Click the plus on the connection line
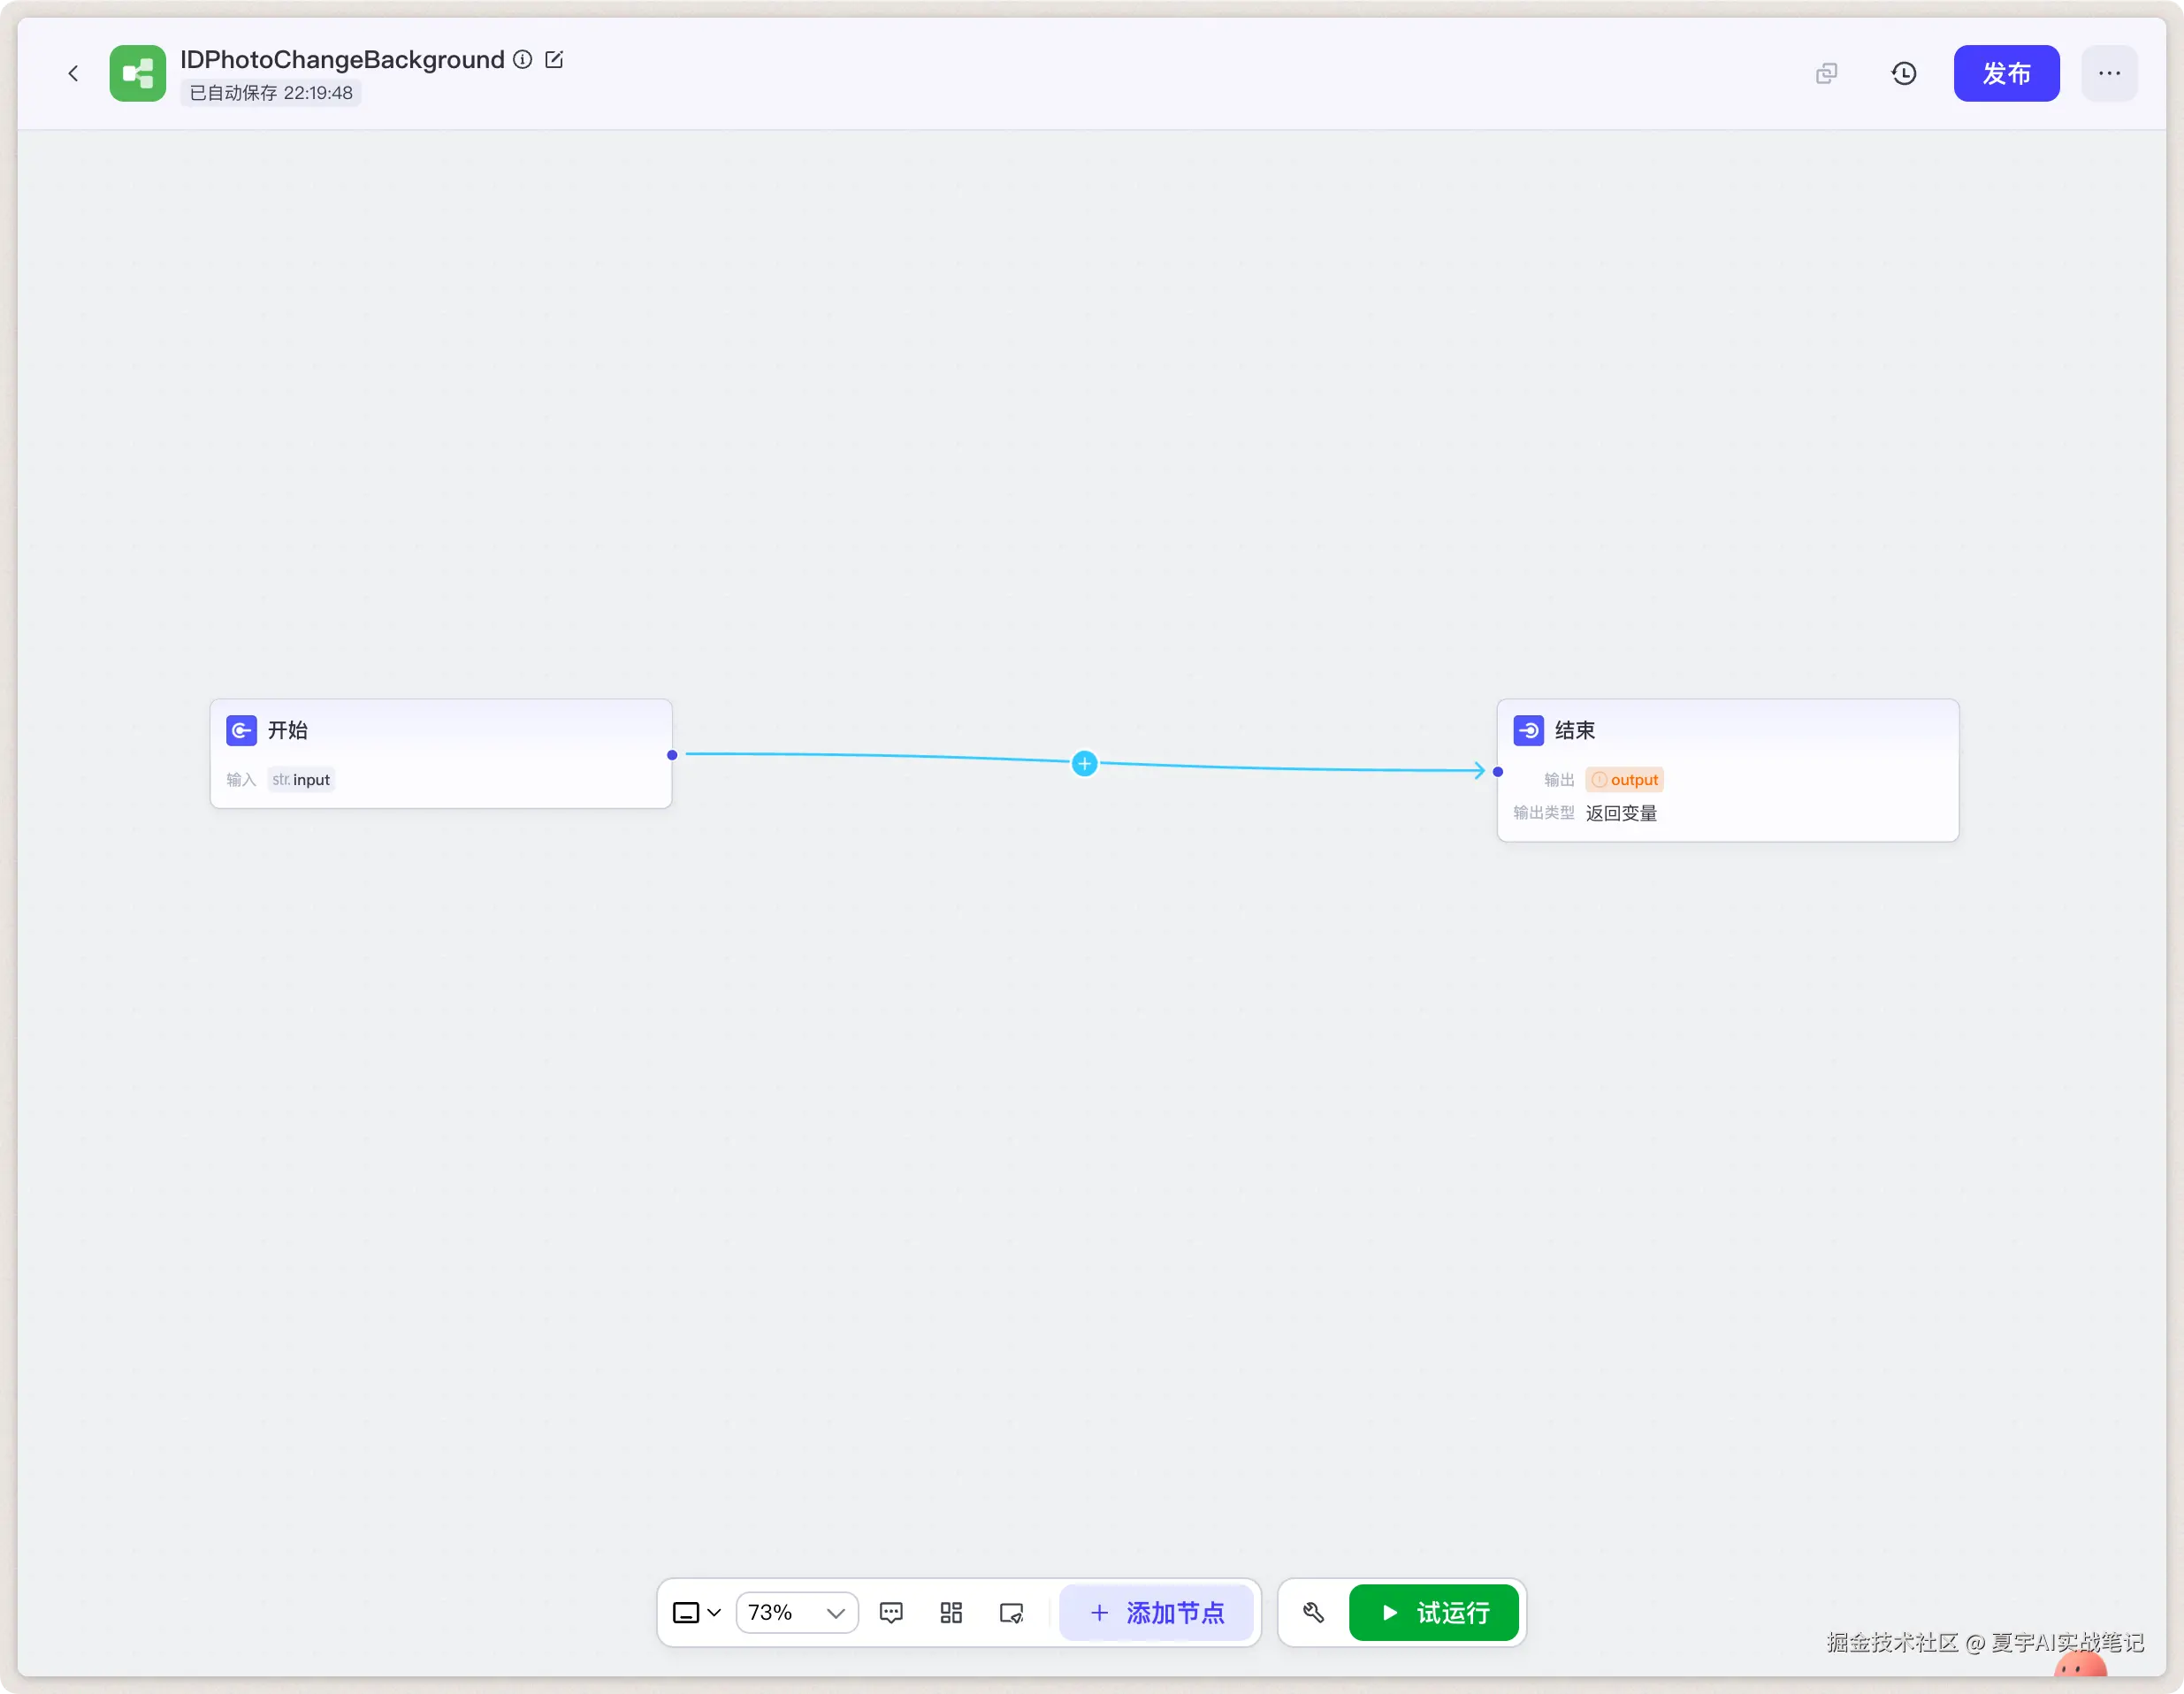2184x1694 pixels. pos(1084,764)
